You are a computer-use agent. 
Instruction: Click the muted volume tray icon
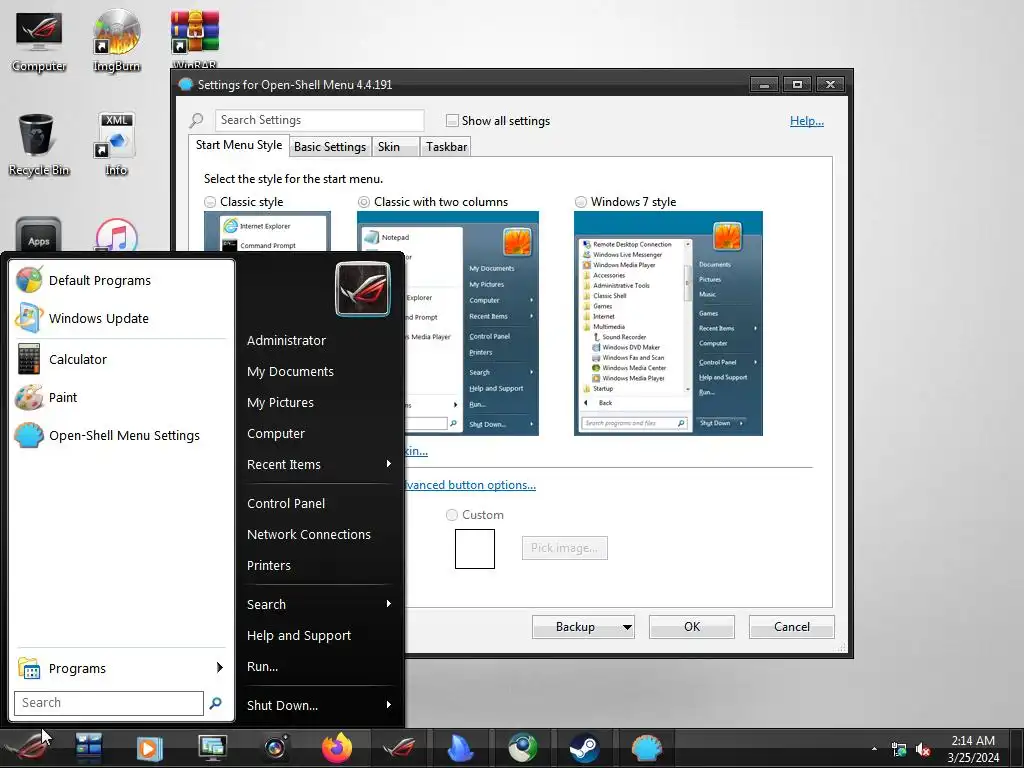click(923, 749)
